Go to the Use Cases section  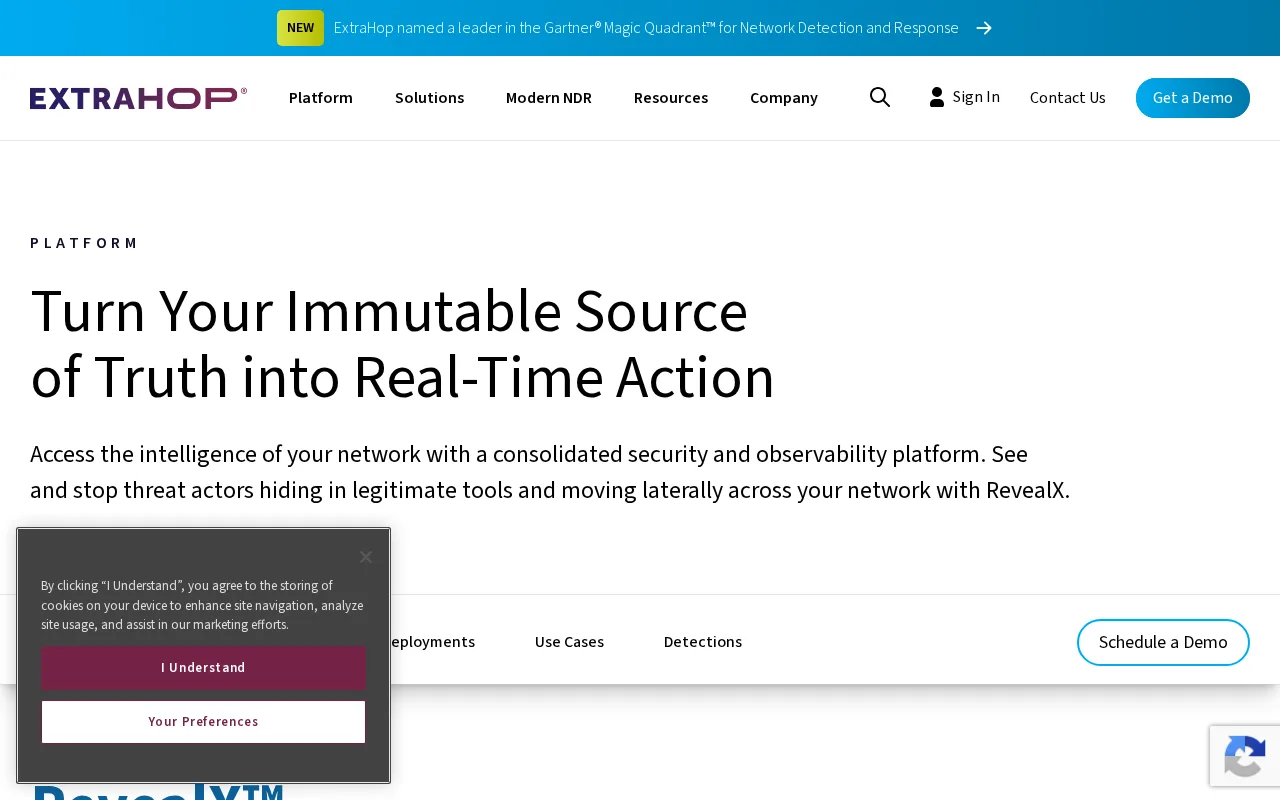coord(569,642)
